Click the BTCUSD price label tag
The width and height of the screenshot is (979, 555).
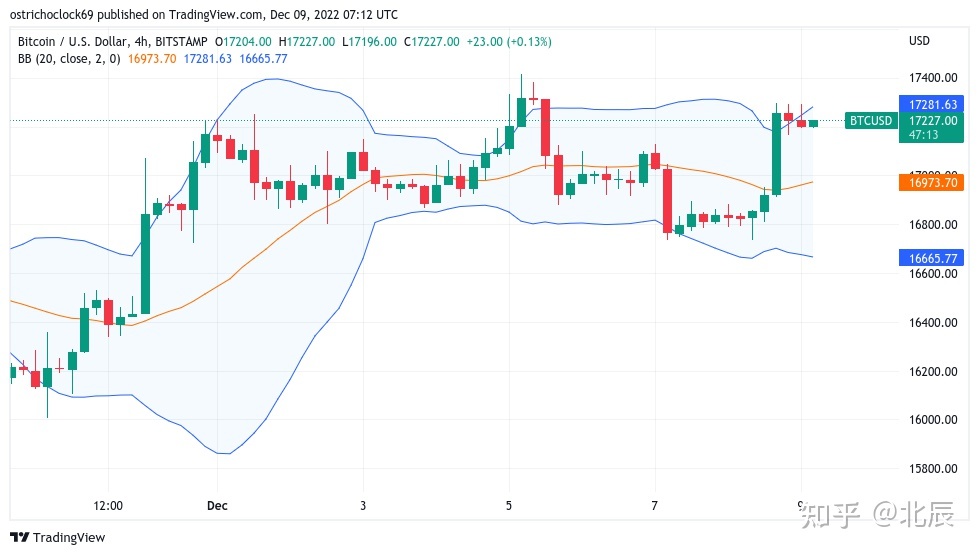click(871, 120)
